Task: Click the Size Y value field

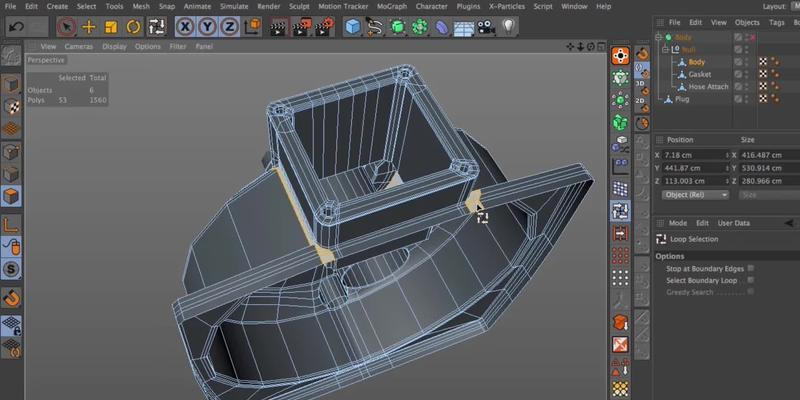Action: (x=769, y=168)
